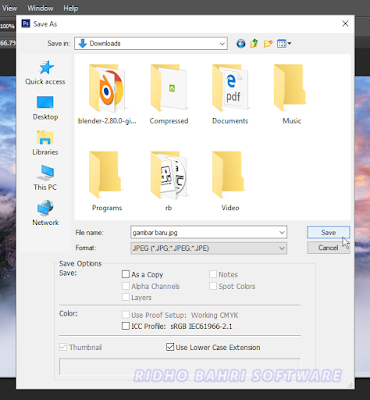Open Network in sidebar
Viewport: 370px width, 400px height.
tap(45, 213)
